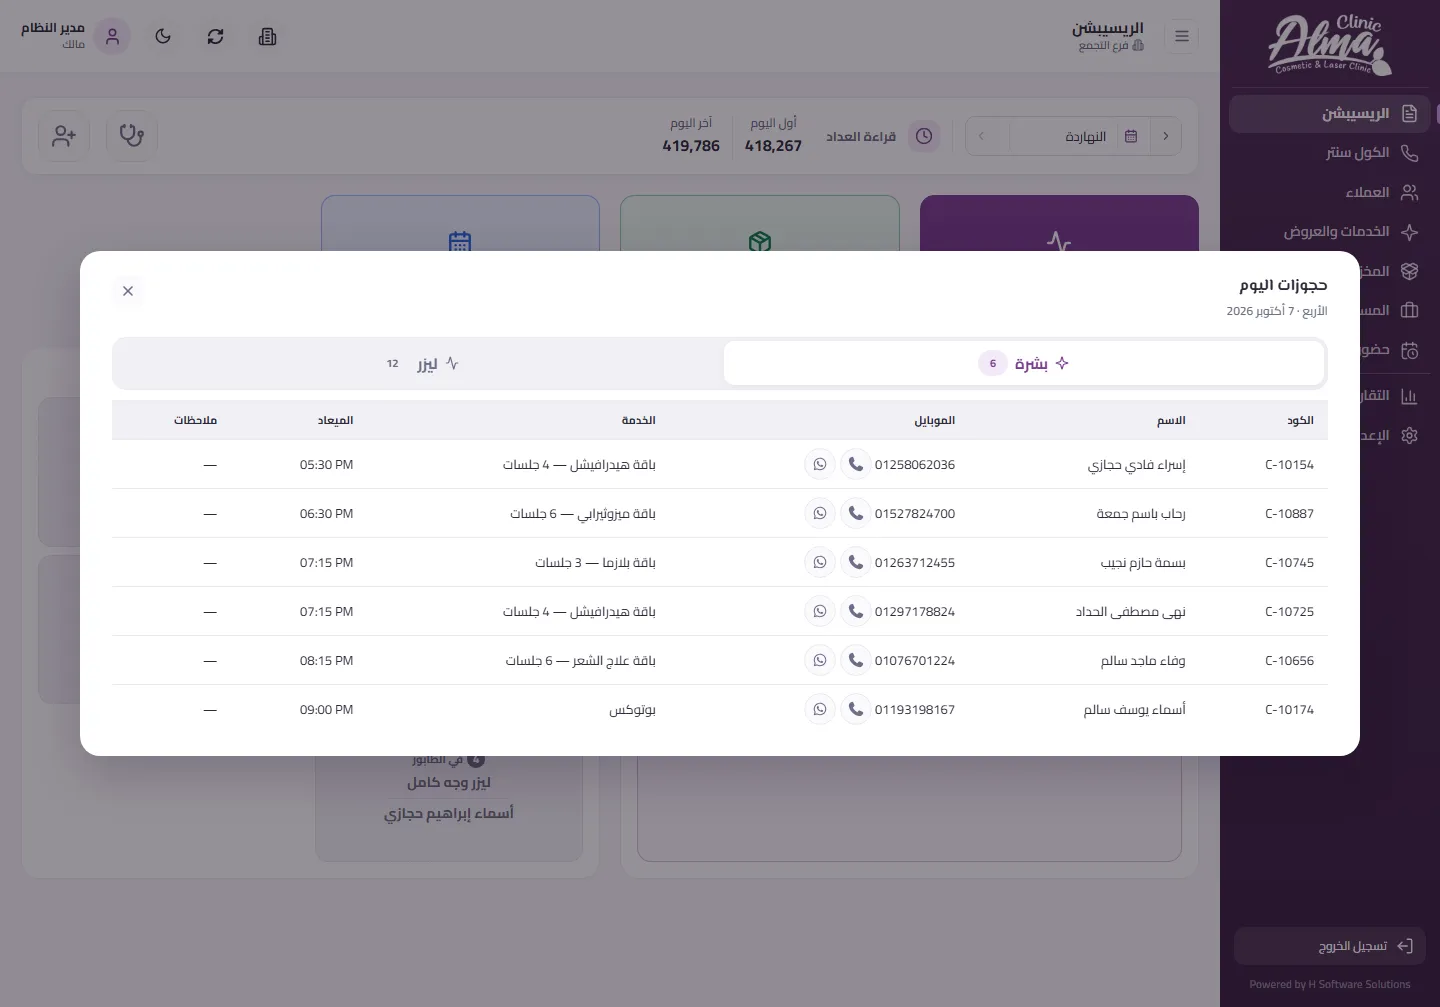Click phone number 01263712455
The image size is (1440, 1007).
point(915,563)
